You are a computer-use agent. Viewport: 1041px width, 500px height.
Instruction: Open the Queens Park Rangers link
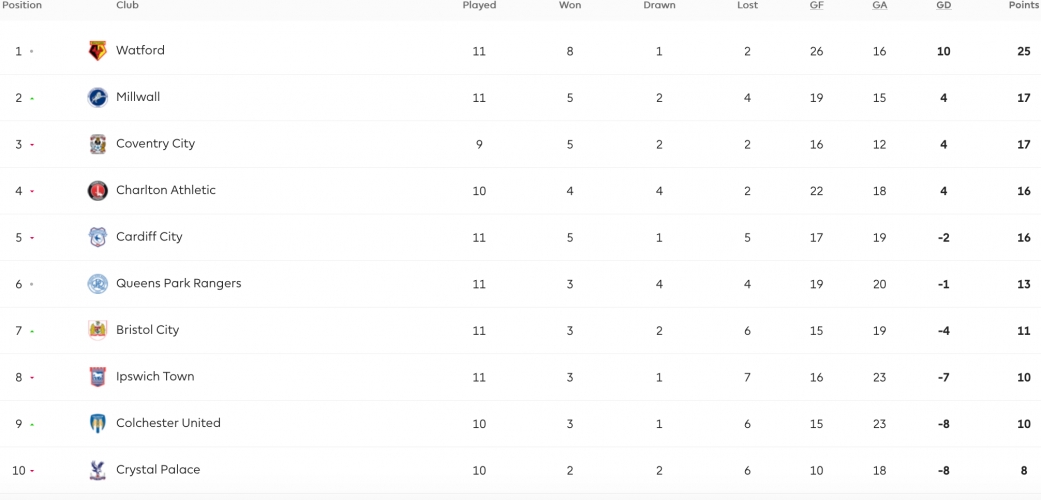[x=179, y=283]
